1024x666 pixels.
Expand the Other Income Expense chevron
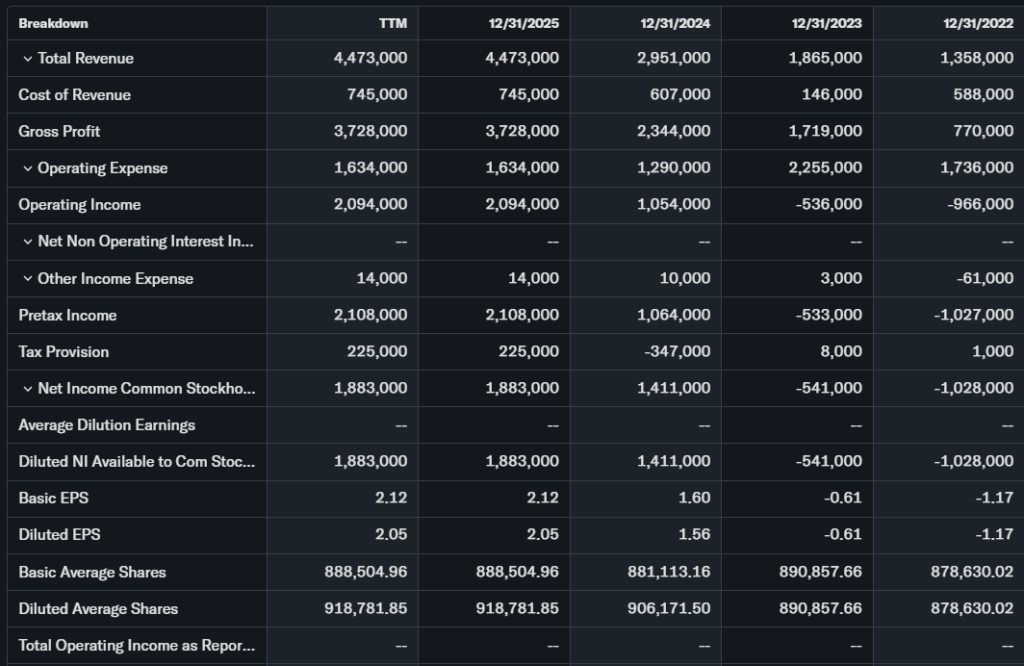pyautogui.click(x=27, y=279)
